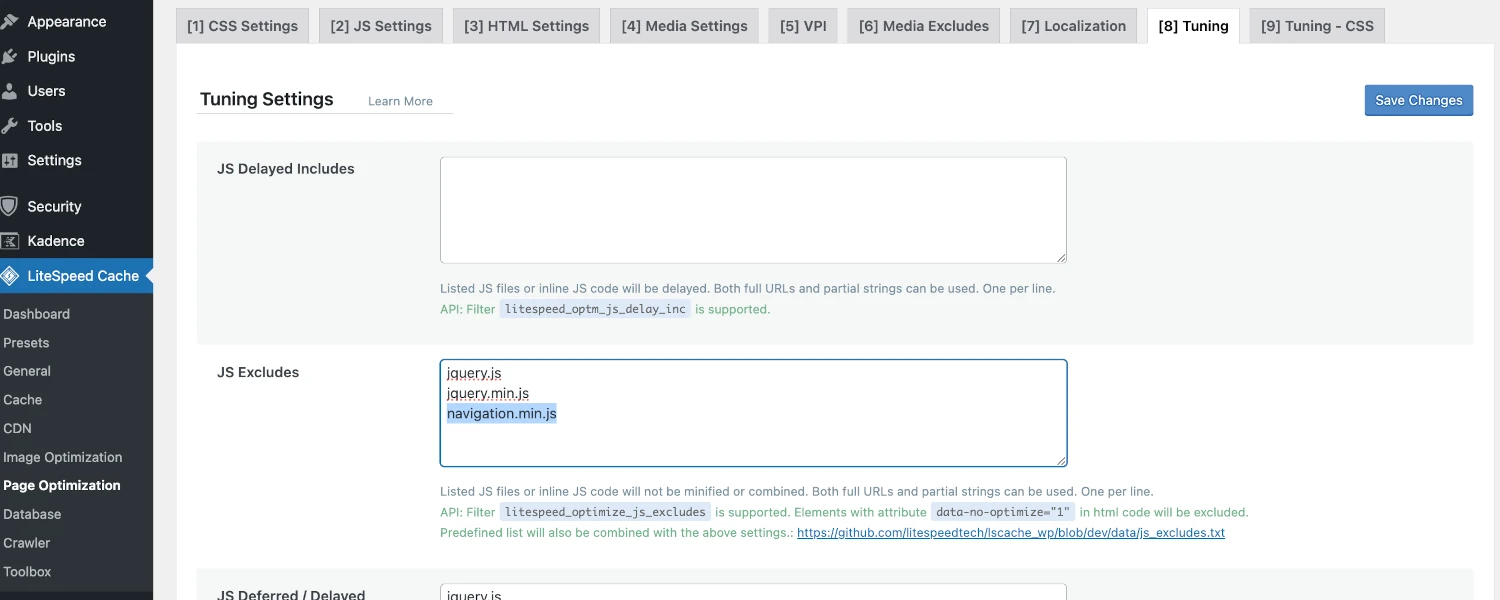The width and height of the screenshot is (1500, 600).
Task: Switch to [7] Localization tab
Action: click(1073, 26)
